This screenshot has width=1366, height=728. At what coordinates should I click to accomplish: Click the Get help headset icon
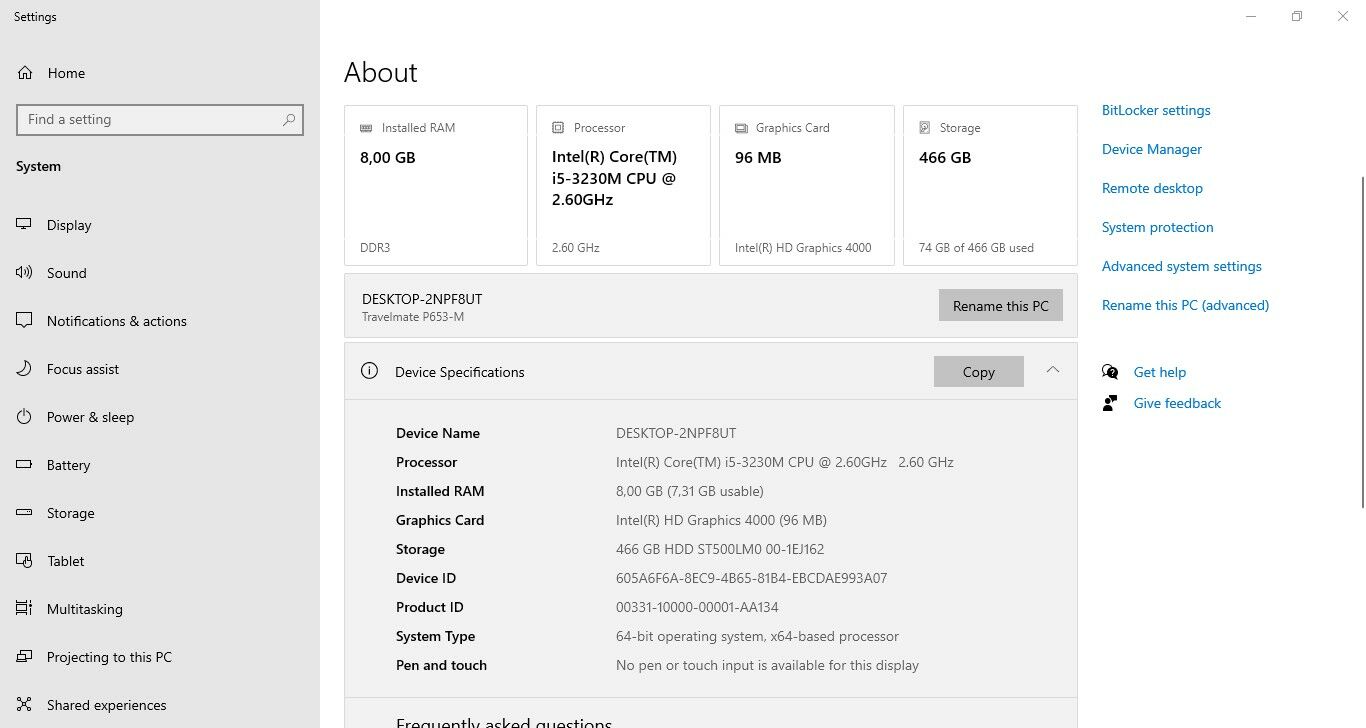[1110, 371]
